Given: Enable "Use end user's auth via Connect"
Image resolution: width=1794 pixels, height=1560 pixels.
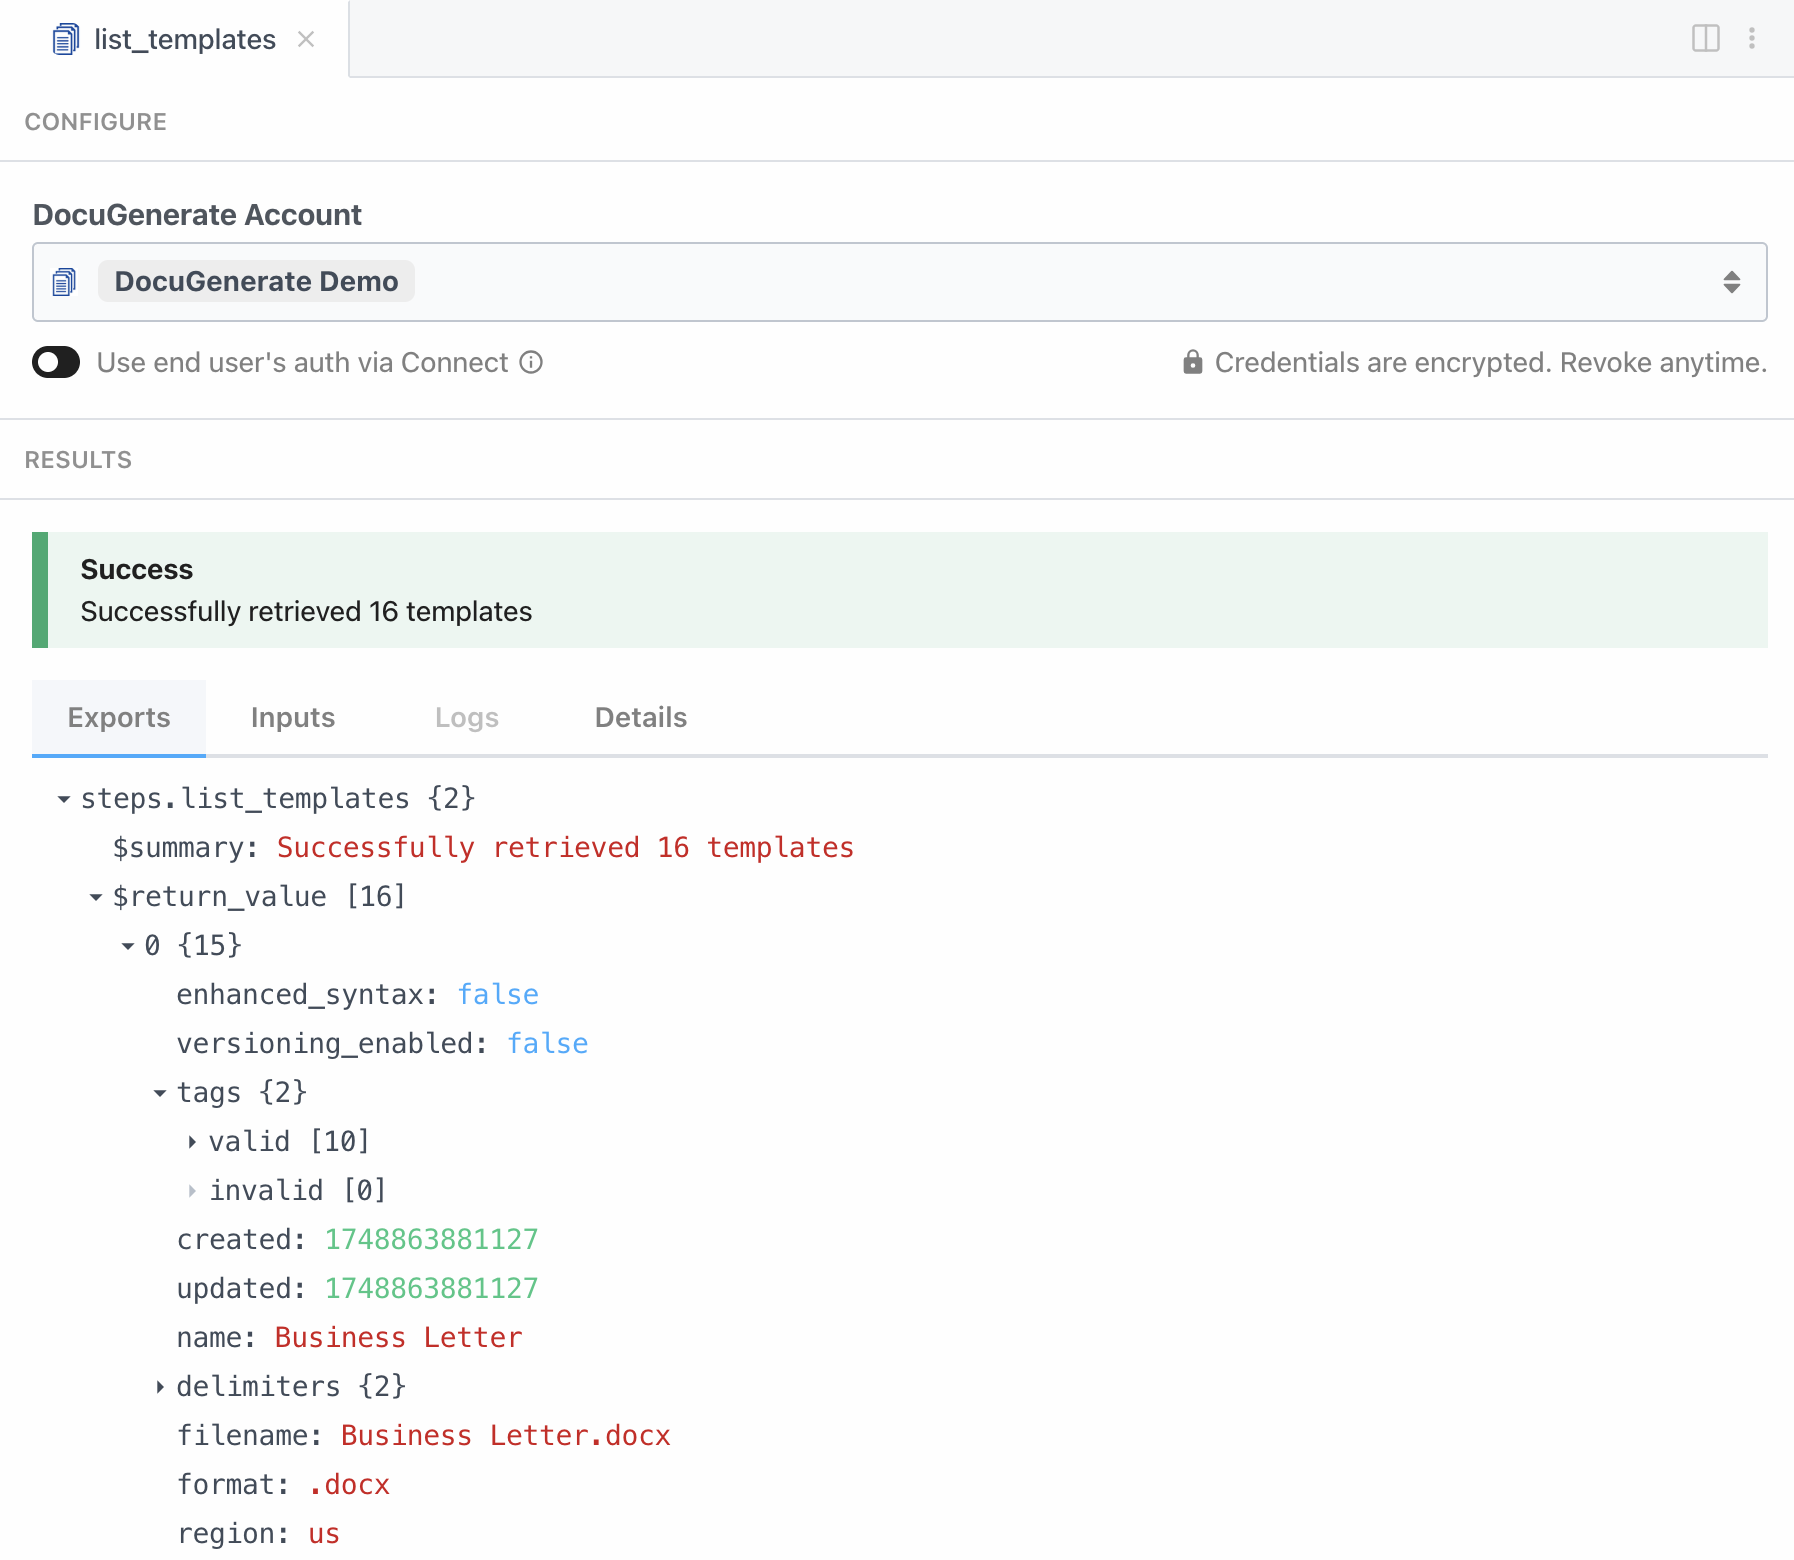Looking at the screenshot, I should tap(56, 362).
